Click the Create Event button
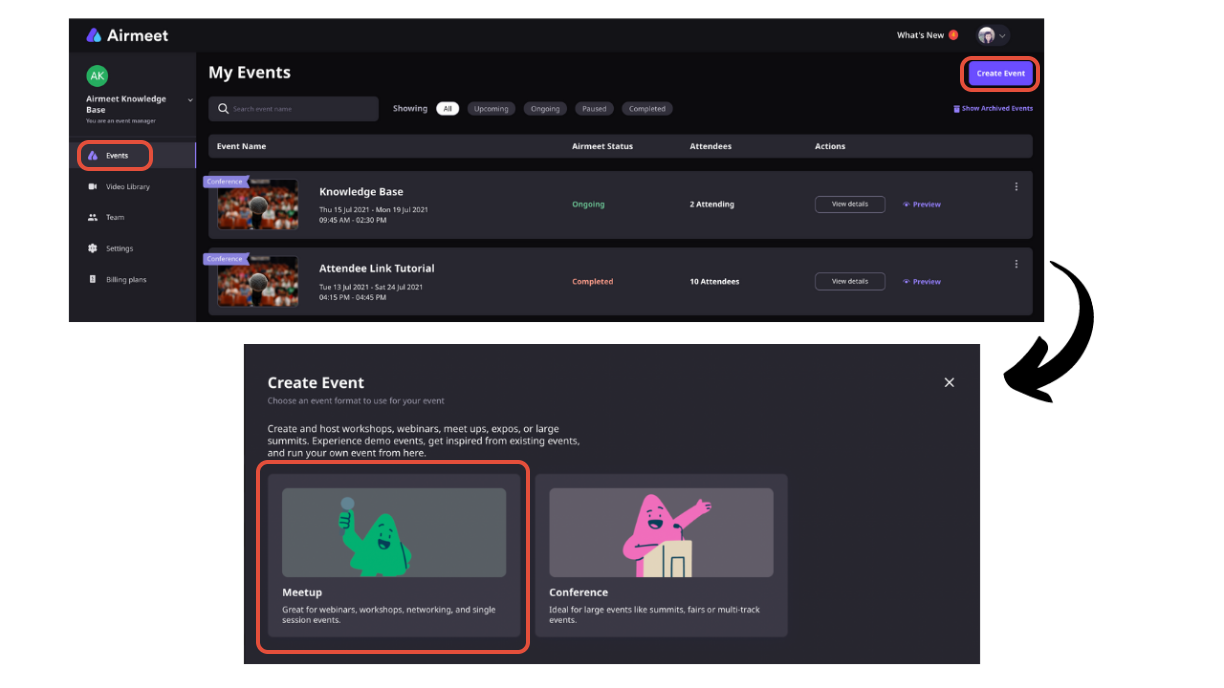Screen dimensions: 1224x688 [x=1001, y=74]
